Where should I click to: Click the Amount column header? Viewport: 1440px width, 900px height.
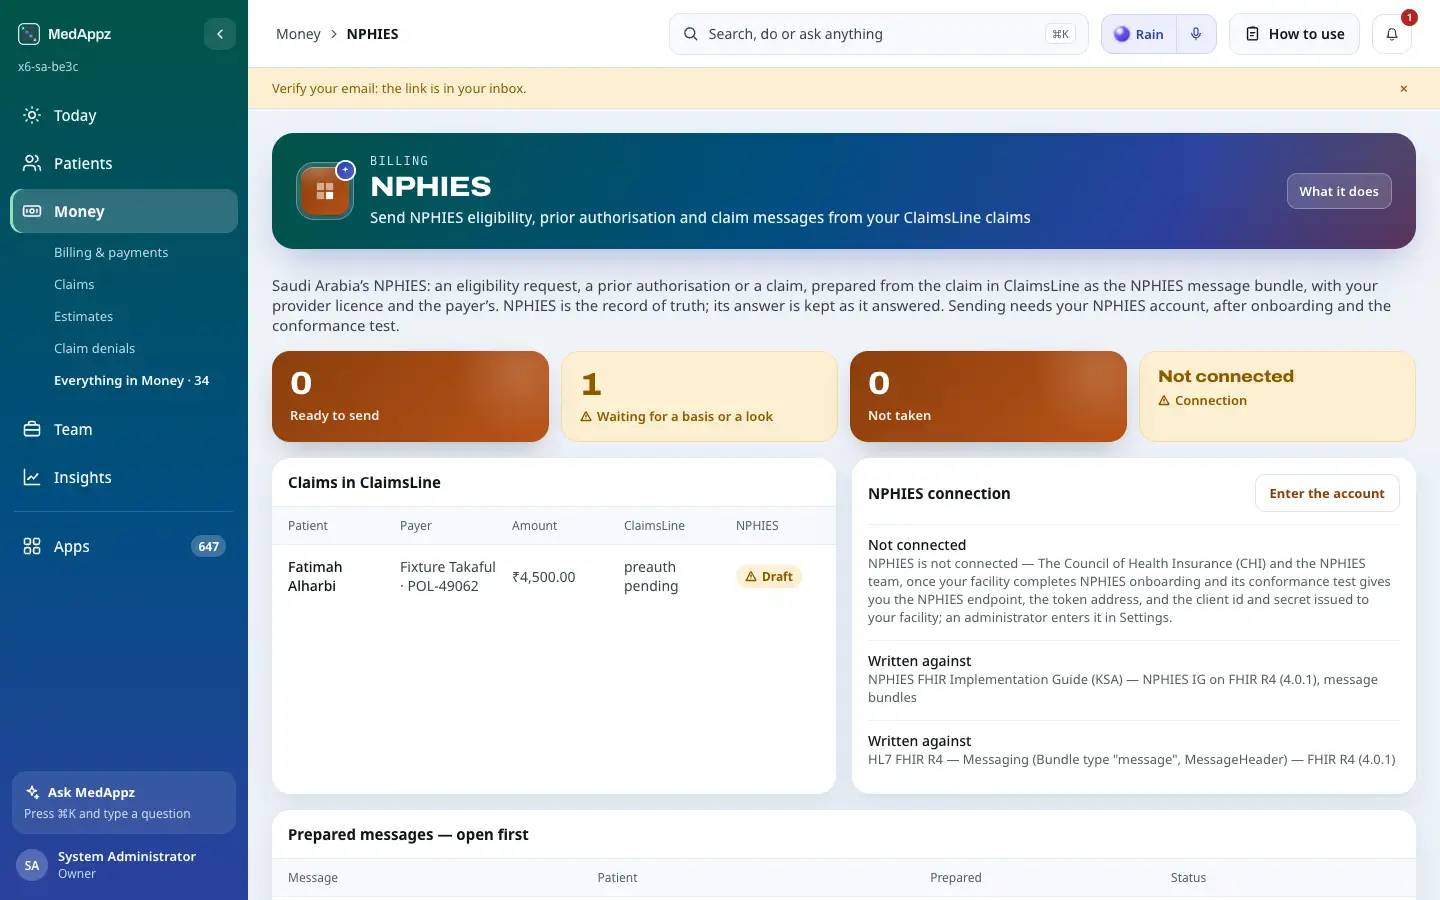[x=534, y=525]
